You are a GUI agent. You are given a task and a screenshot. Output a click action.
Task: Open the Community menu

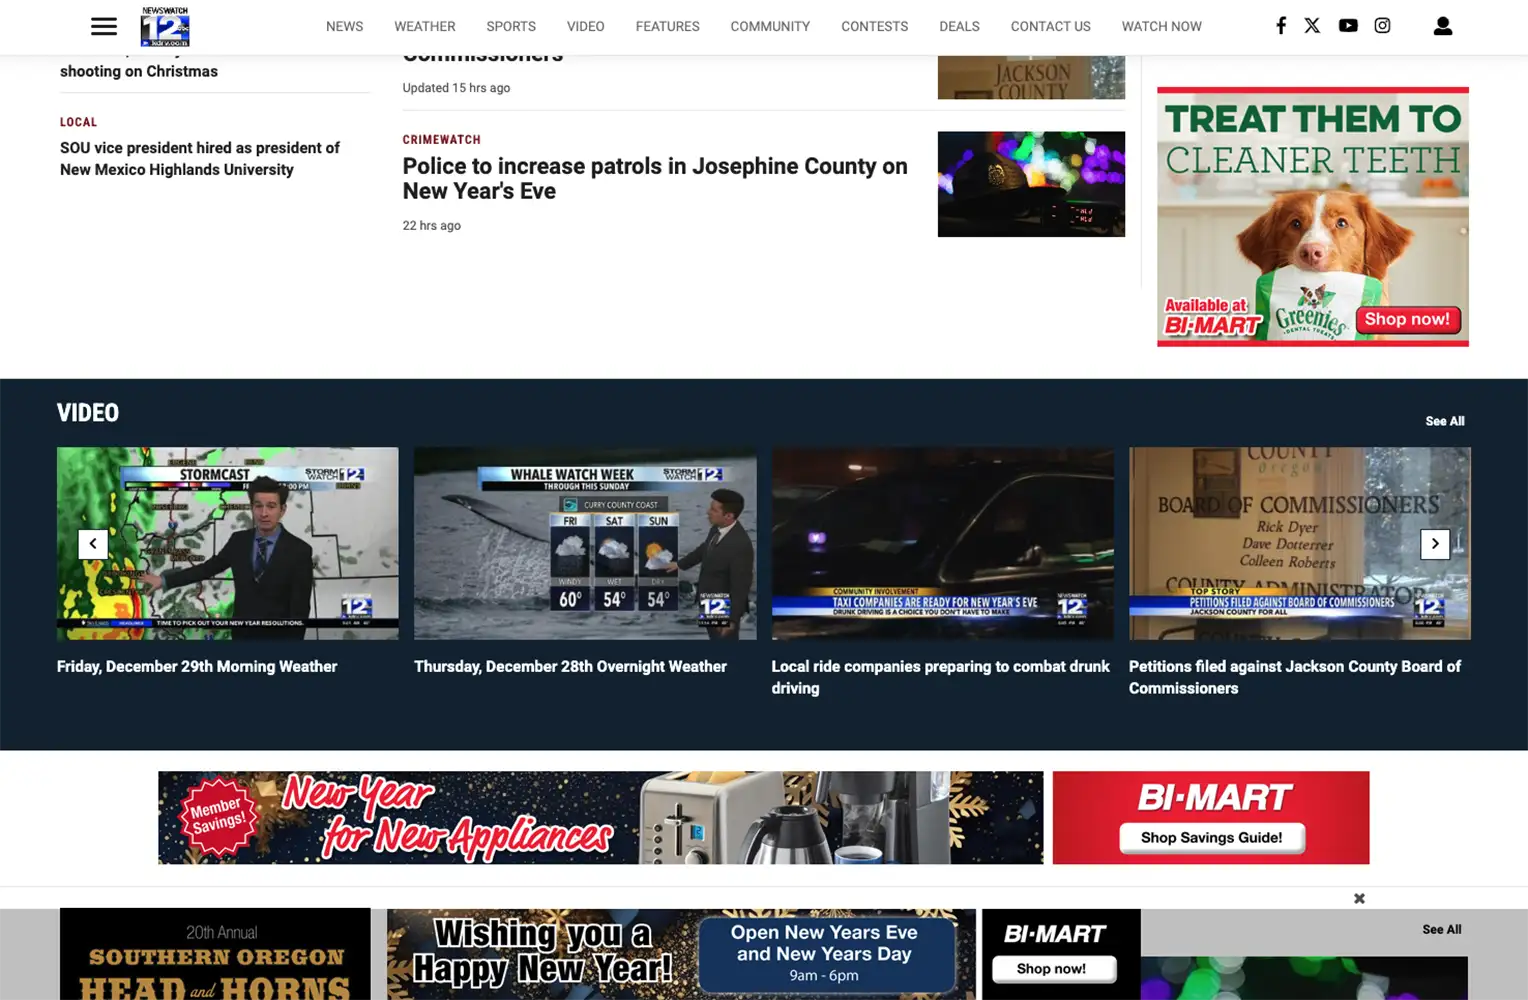[770, 26]
